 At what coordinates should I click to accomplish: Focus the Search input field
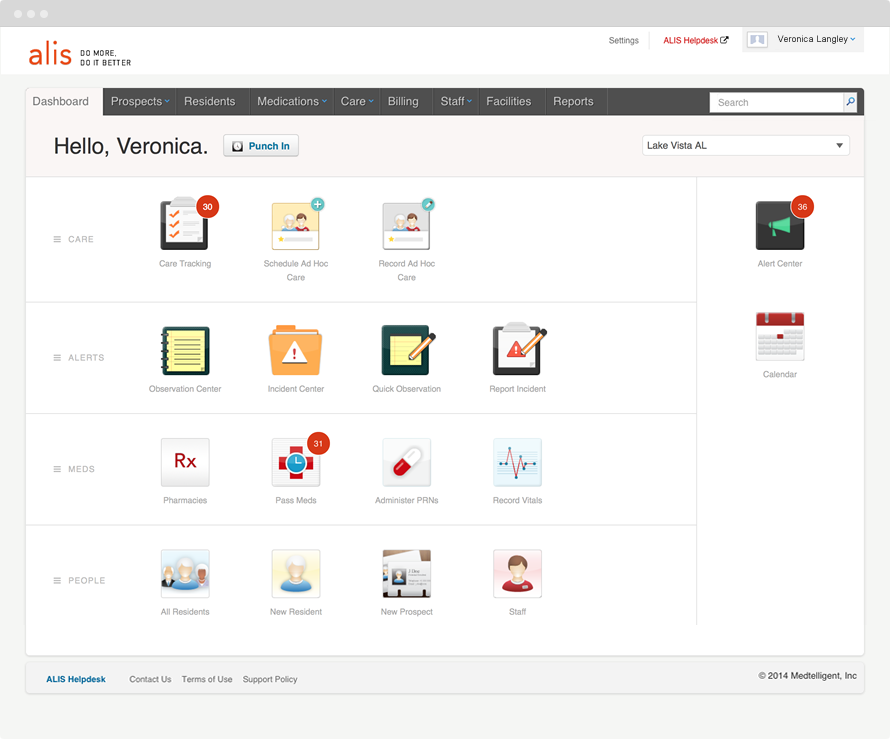[776, 102]
